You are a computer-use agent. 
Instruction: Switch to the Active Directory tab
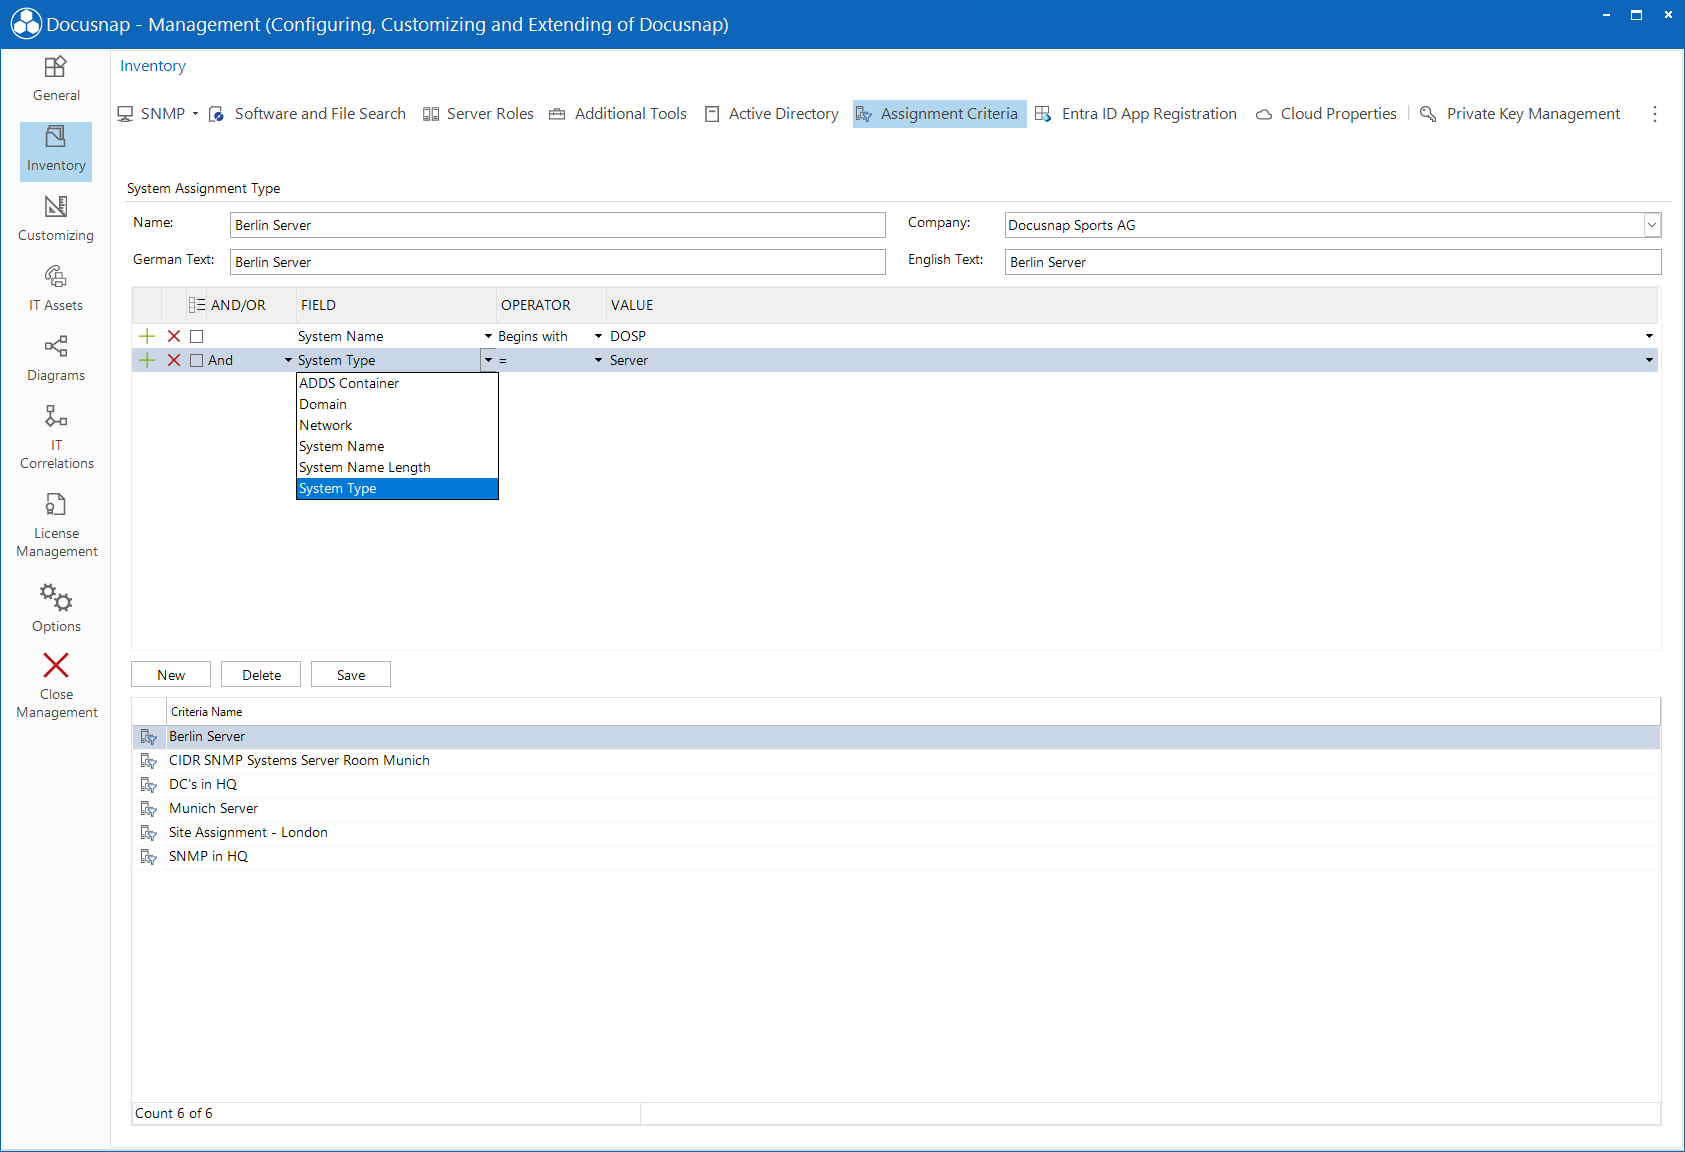click(x=772, y=114)
